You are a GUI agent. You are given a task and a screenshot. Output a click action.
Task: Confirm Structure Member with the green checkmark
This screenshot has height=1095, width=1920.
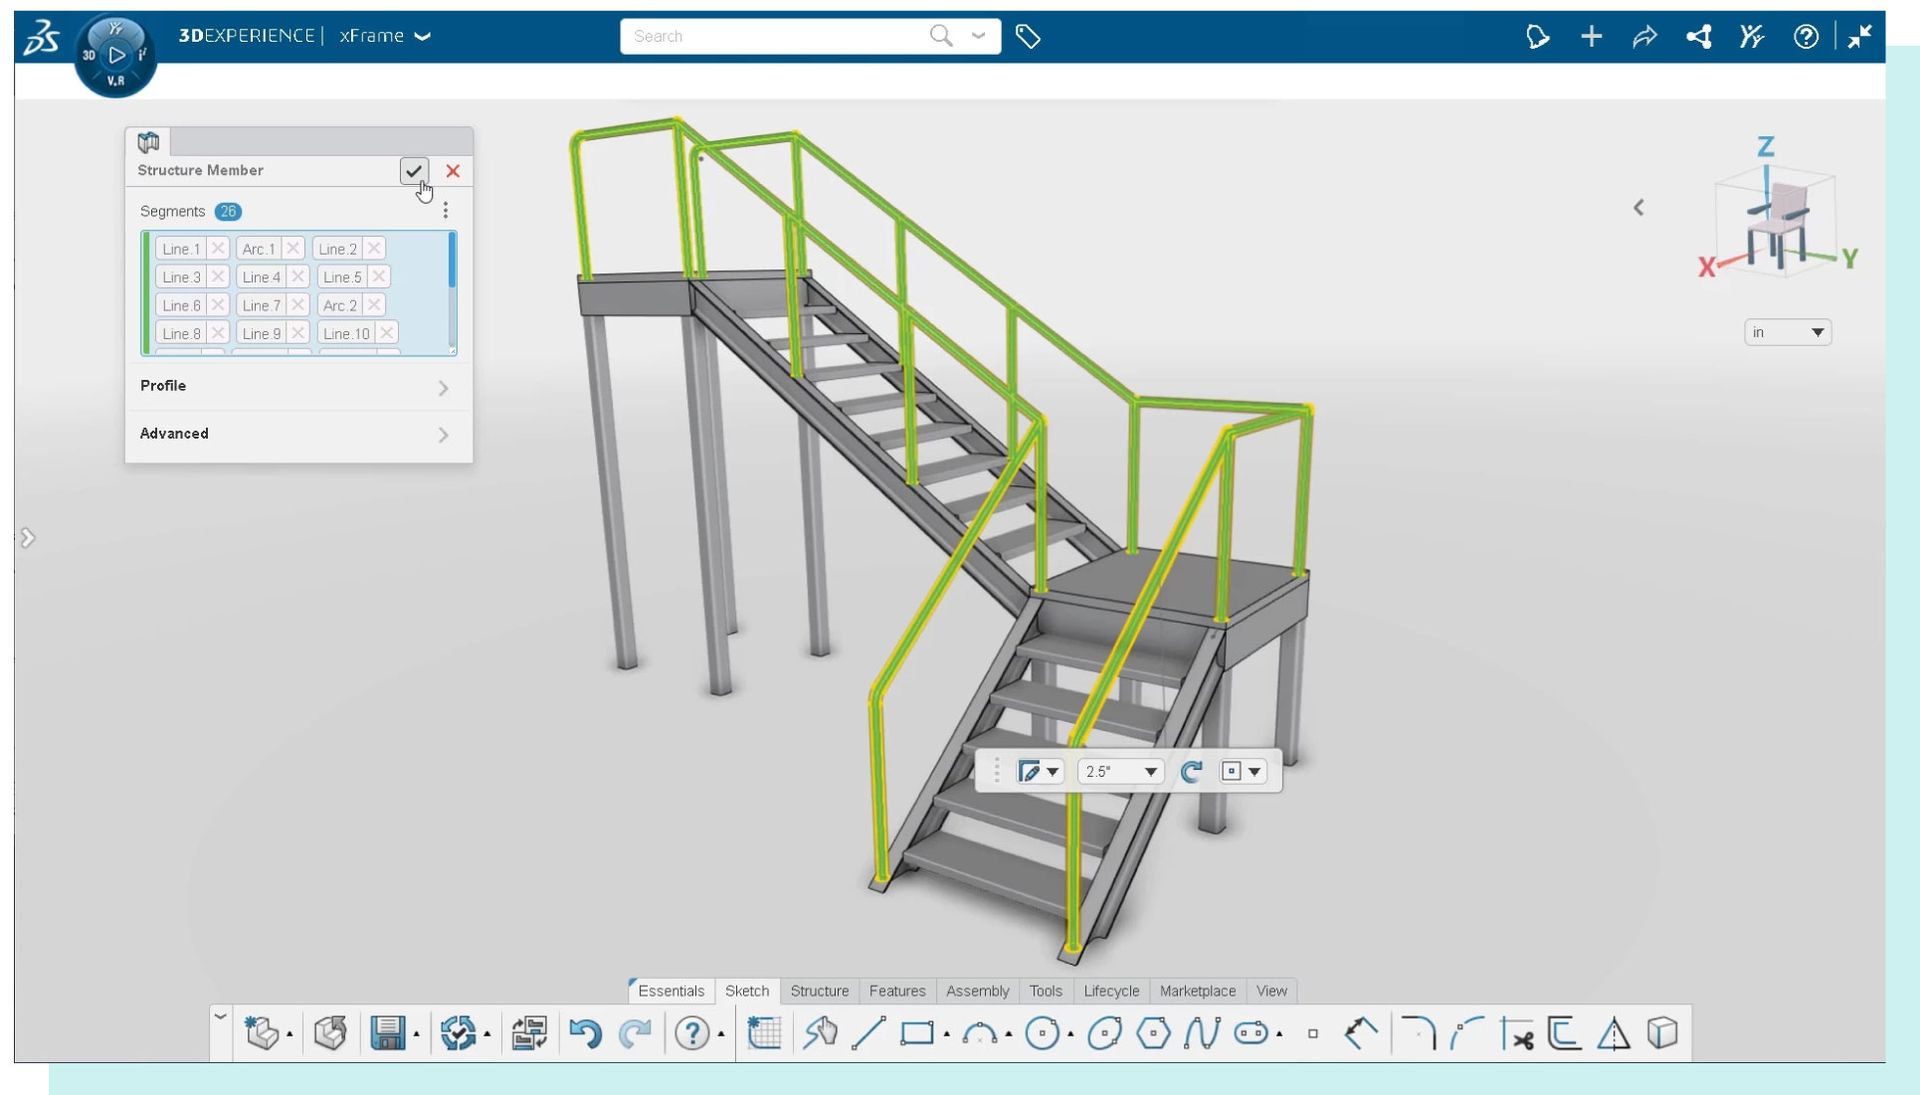click(x=415, y=171)
